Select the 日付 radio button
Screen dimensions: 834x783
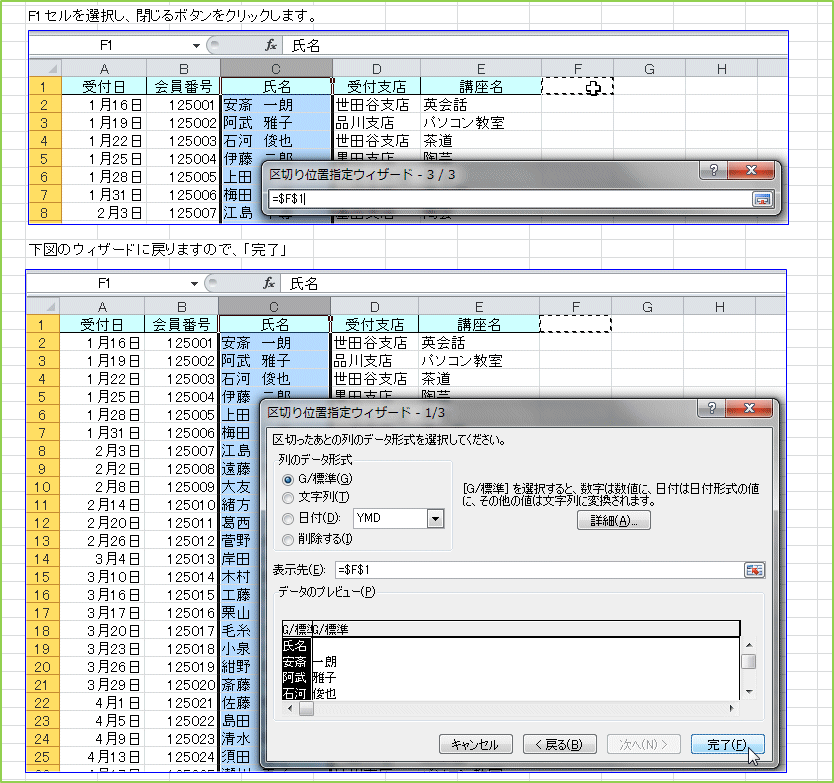point(288,519)
